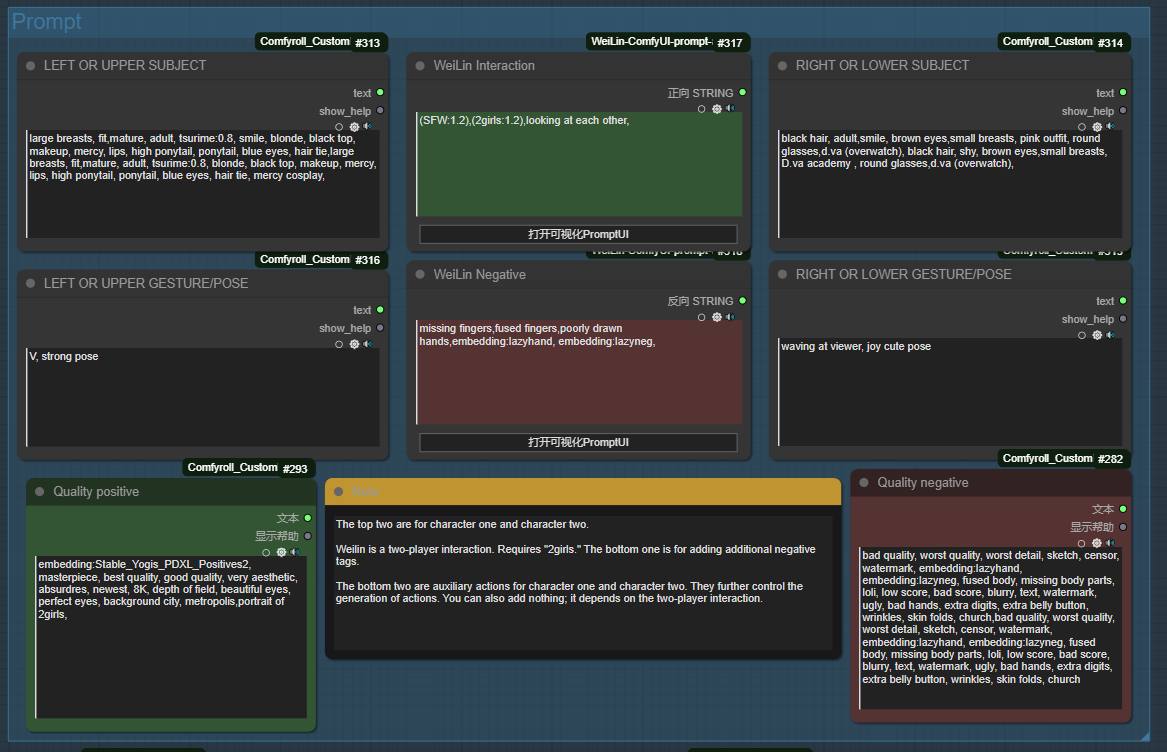Focus the red field containing "missing fingers,fused fingers"
The height and width of the screenshot is (752, 1167).
pos(579,372)
